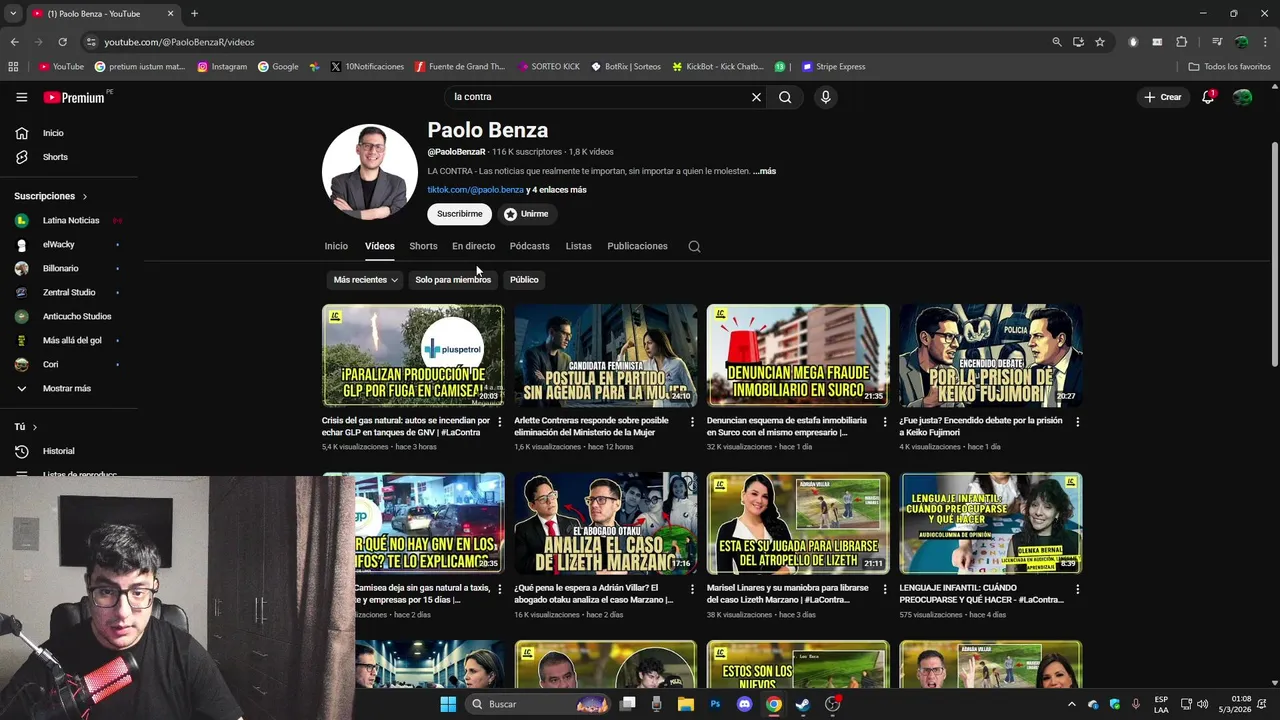This screenshot has width=1280, height=720.
Task: Toggle Solo para miembros filter chip
Action: 453,280
